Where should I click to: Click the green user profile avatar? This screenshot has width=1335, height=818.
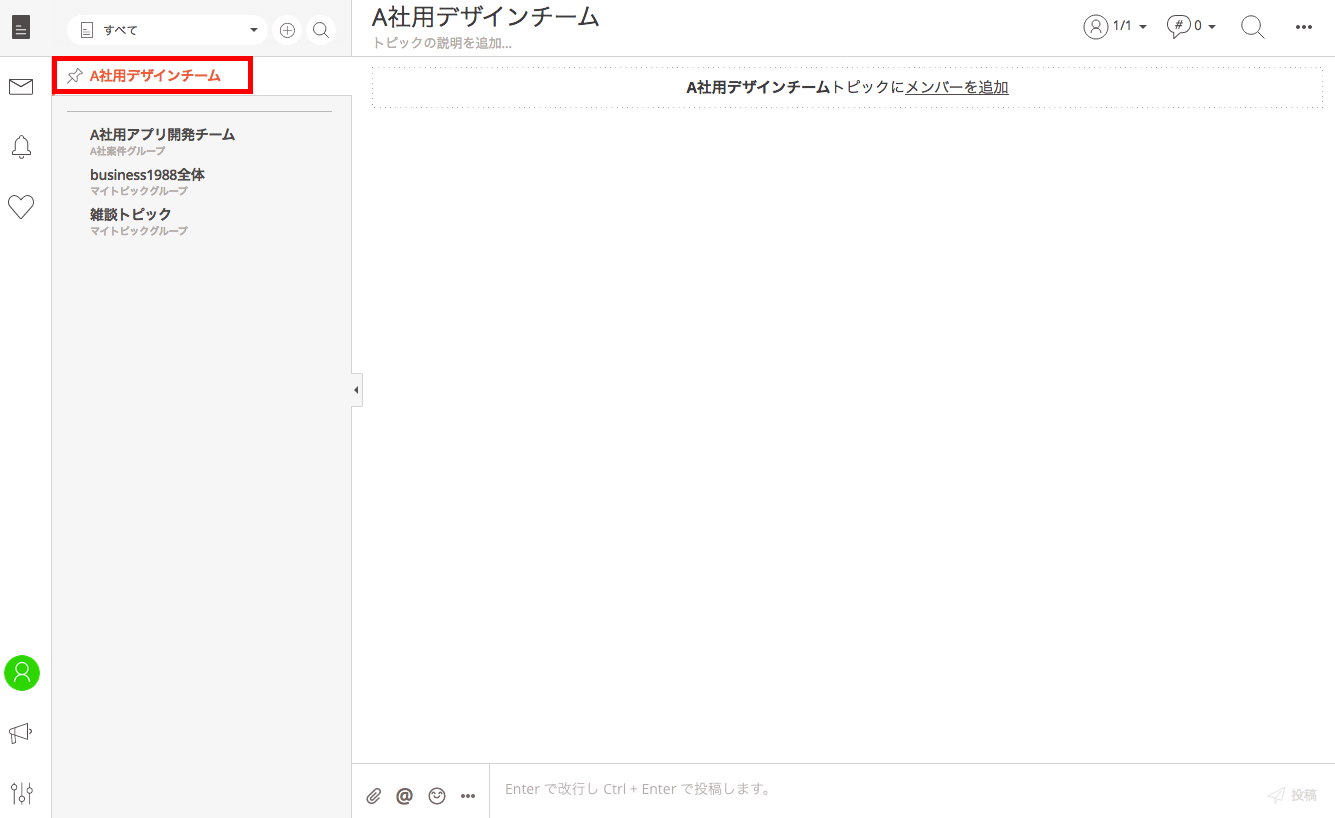pos(22,673)
